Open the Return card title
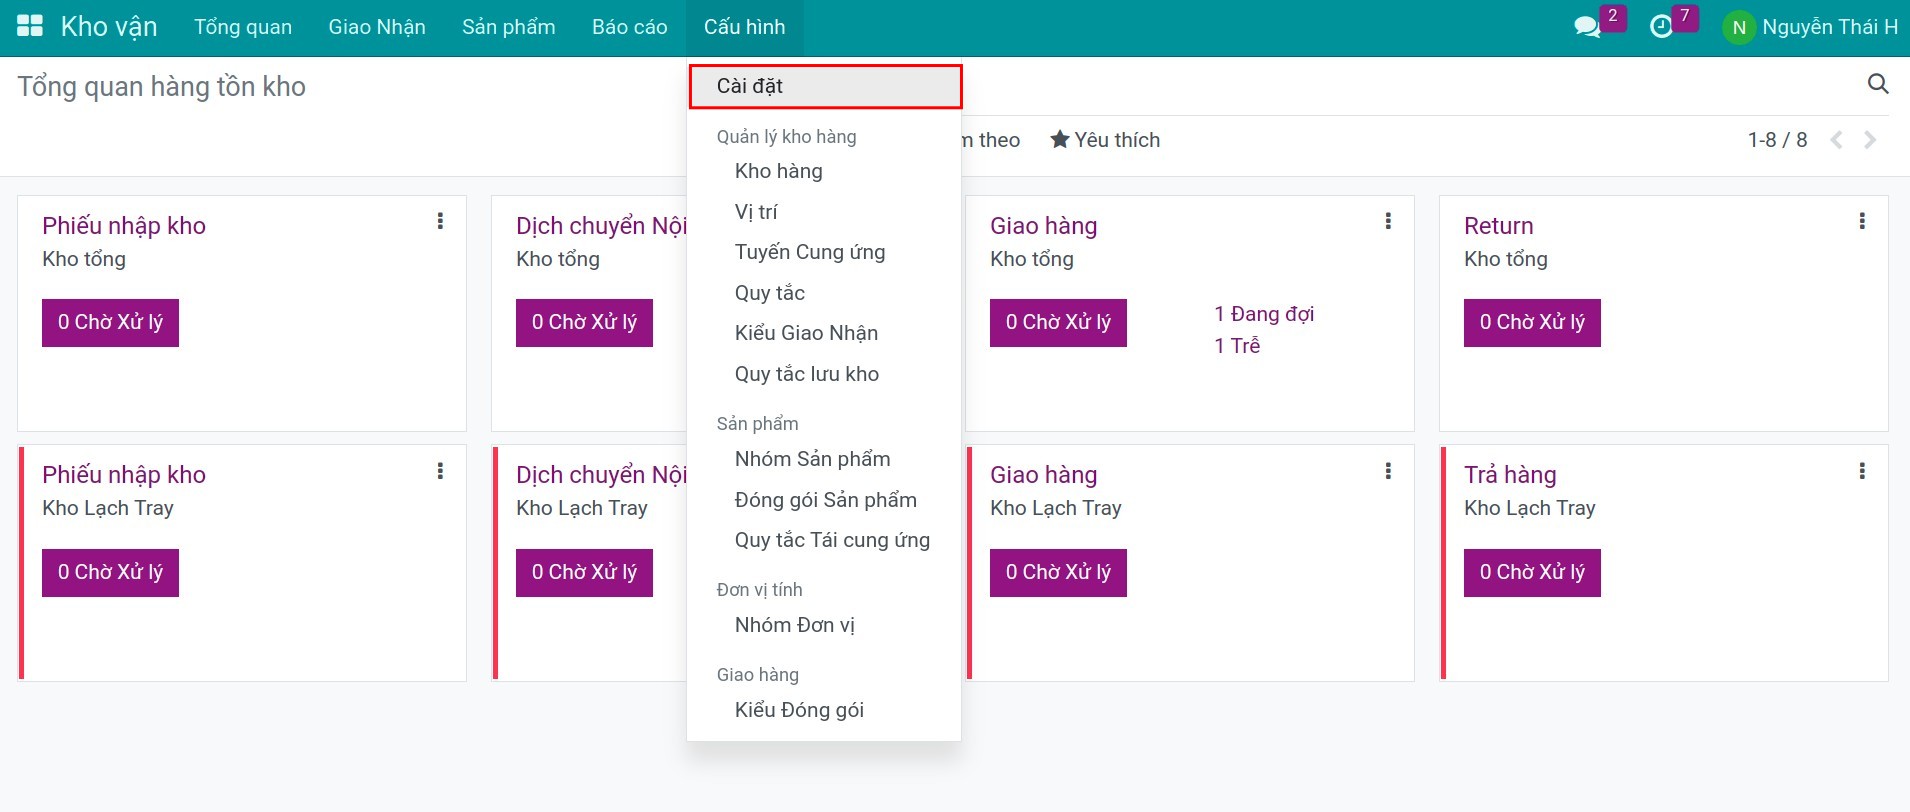The width and height of the screenshot is (1910, 812). tap(1498, 226)
